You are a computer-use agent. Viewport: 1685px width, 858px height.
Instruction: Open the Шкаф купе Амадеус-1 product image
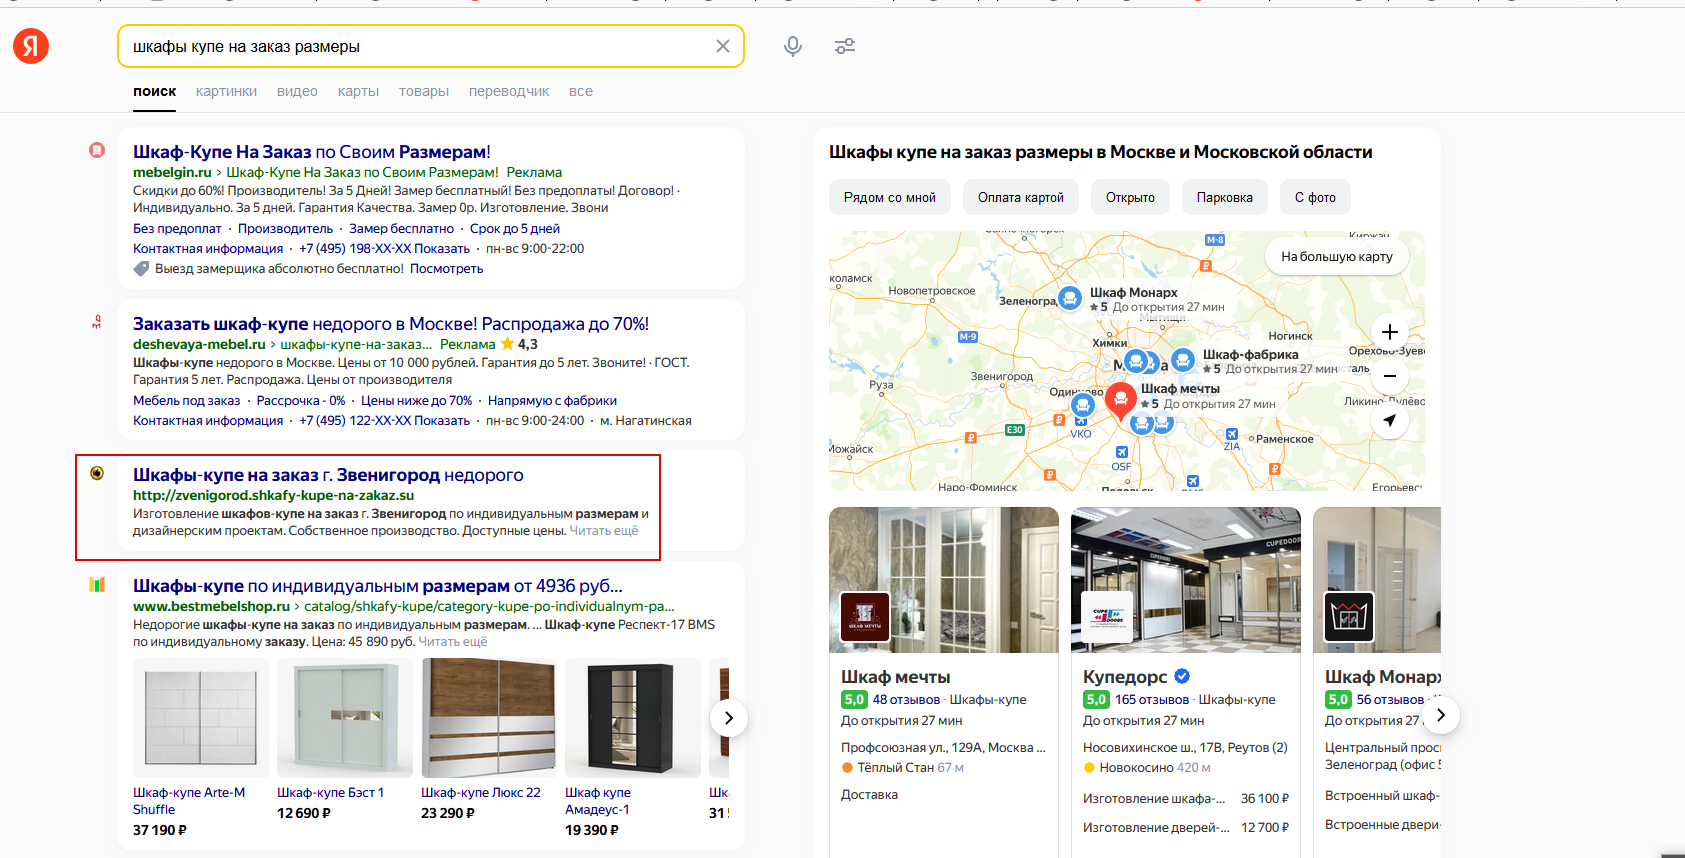[633, 718]
